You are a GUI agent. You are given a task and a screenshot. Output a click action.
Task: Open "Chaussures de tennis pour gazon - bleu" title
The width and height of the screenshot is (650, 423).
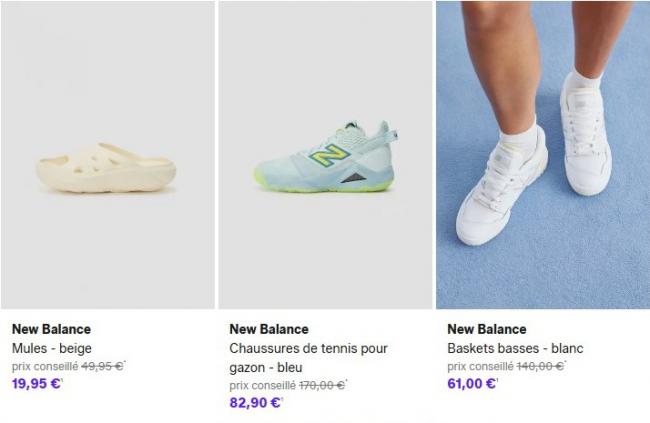click(x=308, y=357)
